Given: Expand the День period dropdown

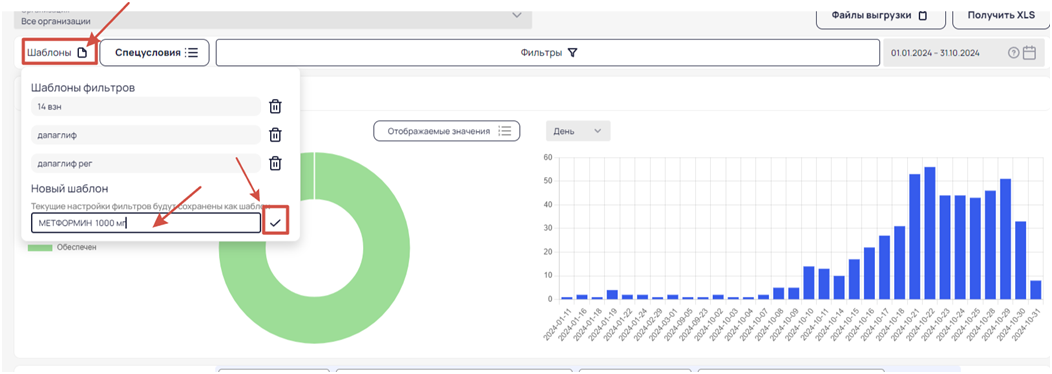Looking at the screenshot, I should (x=578, y=131).
